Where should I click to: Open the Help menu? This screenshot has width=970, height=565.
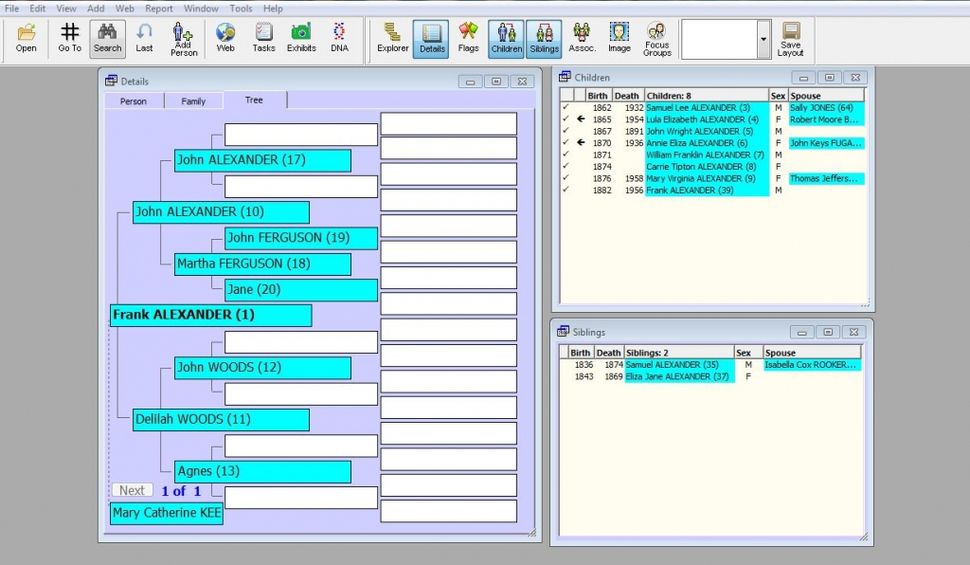[273, 9]
